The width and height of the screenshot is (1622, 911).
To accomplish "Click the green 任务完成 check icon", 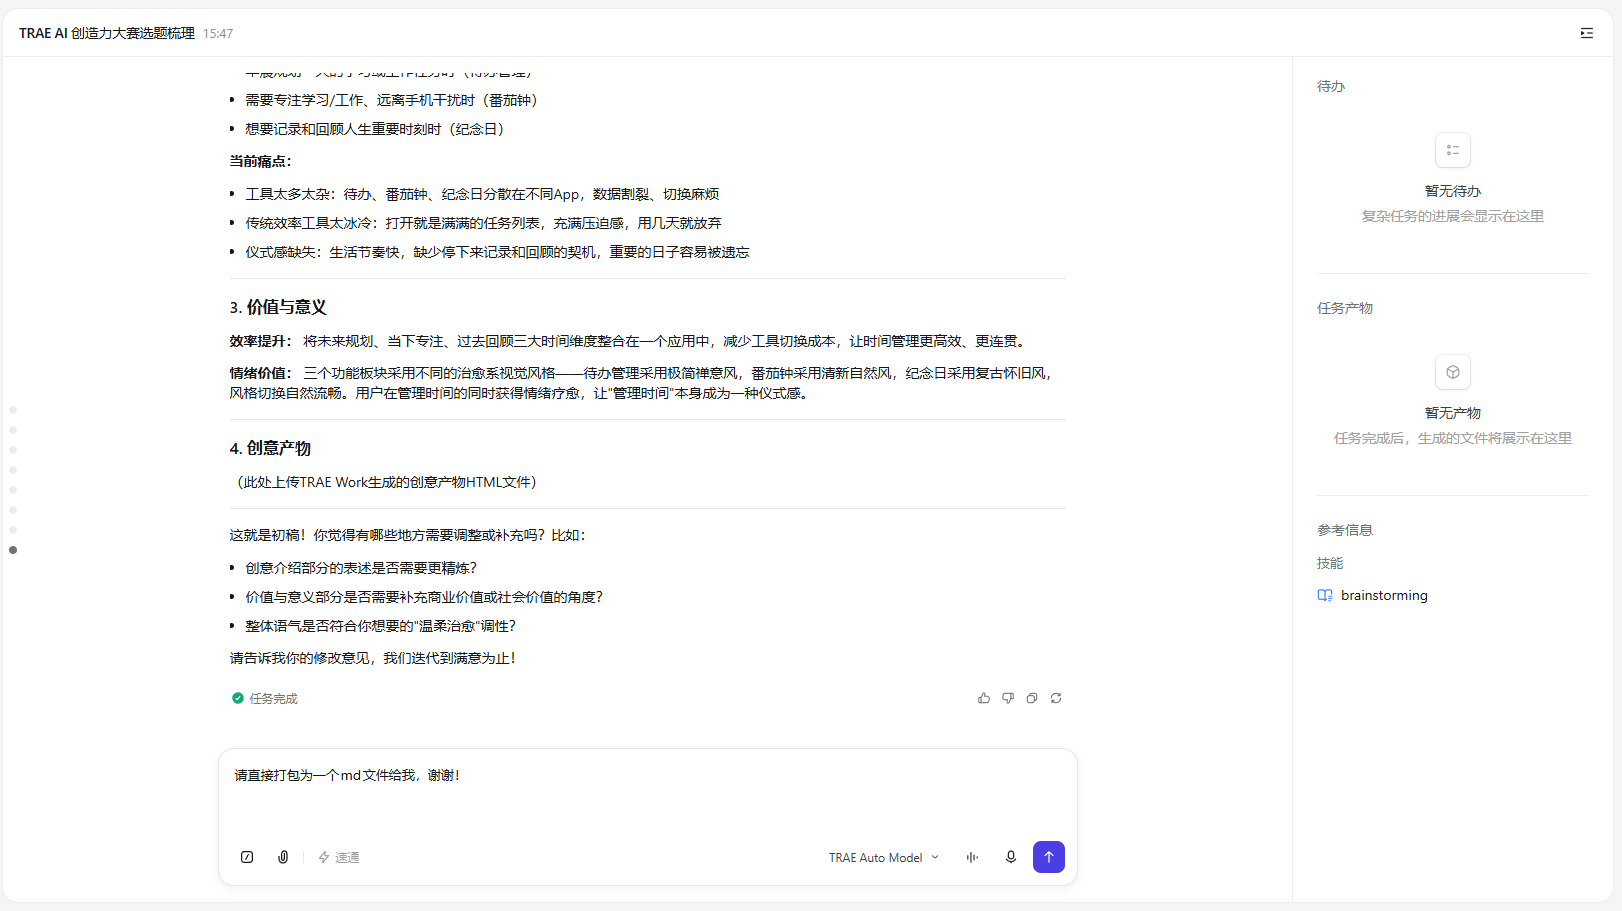I will [238, 698].
